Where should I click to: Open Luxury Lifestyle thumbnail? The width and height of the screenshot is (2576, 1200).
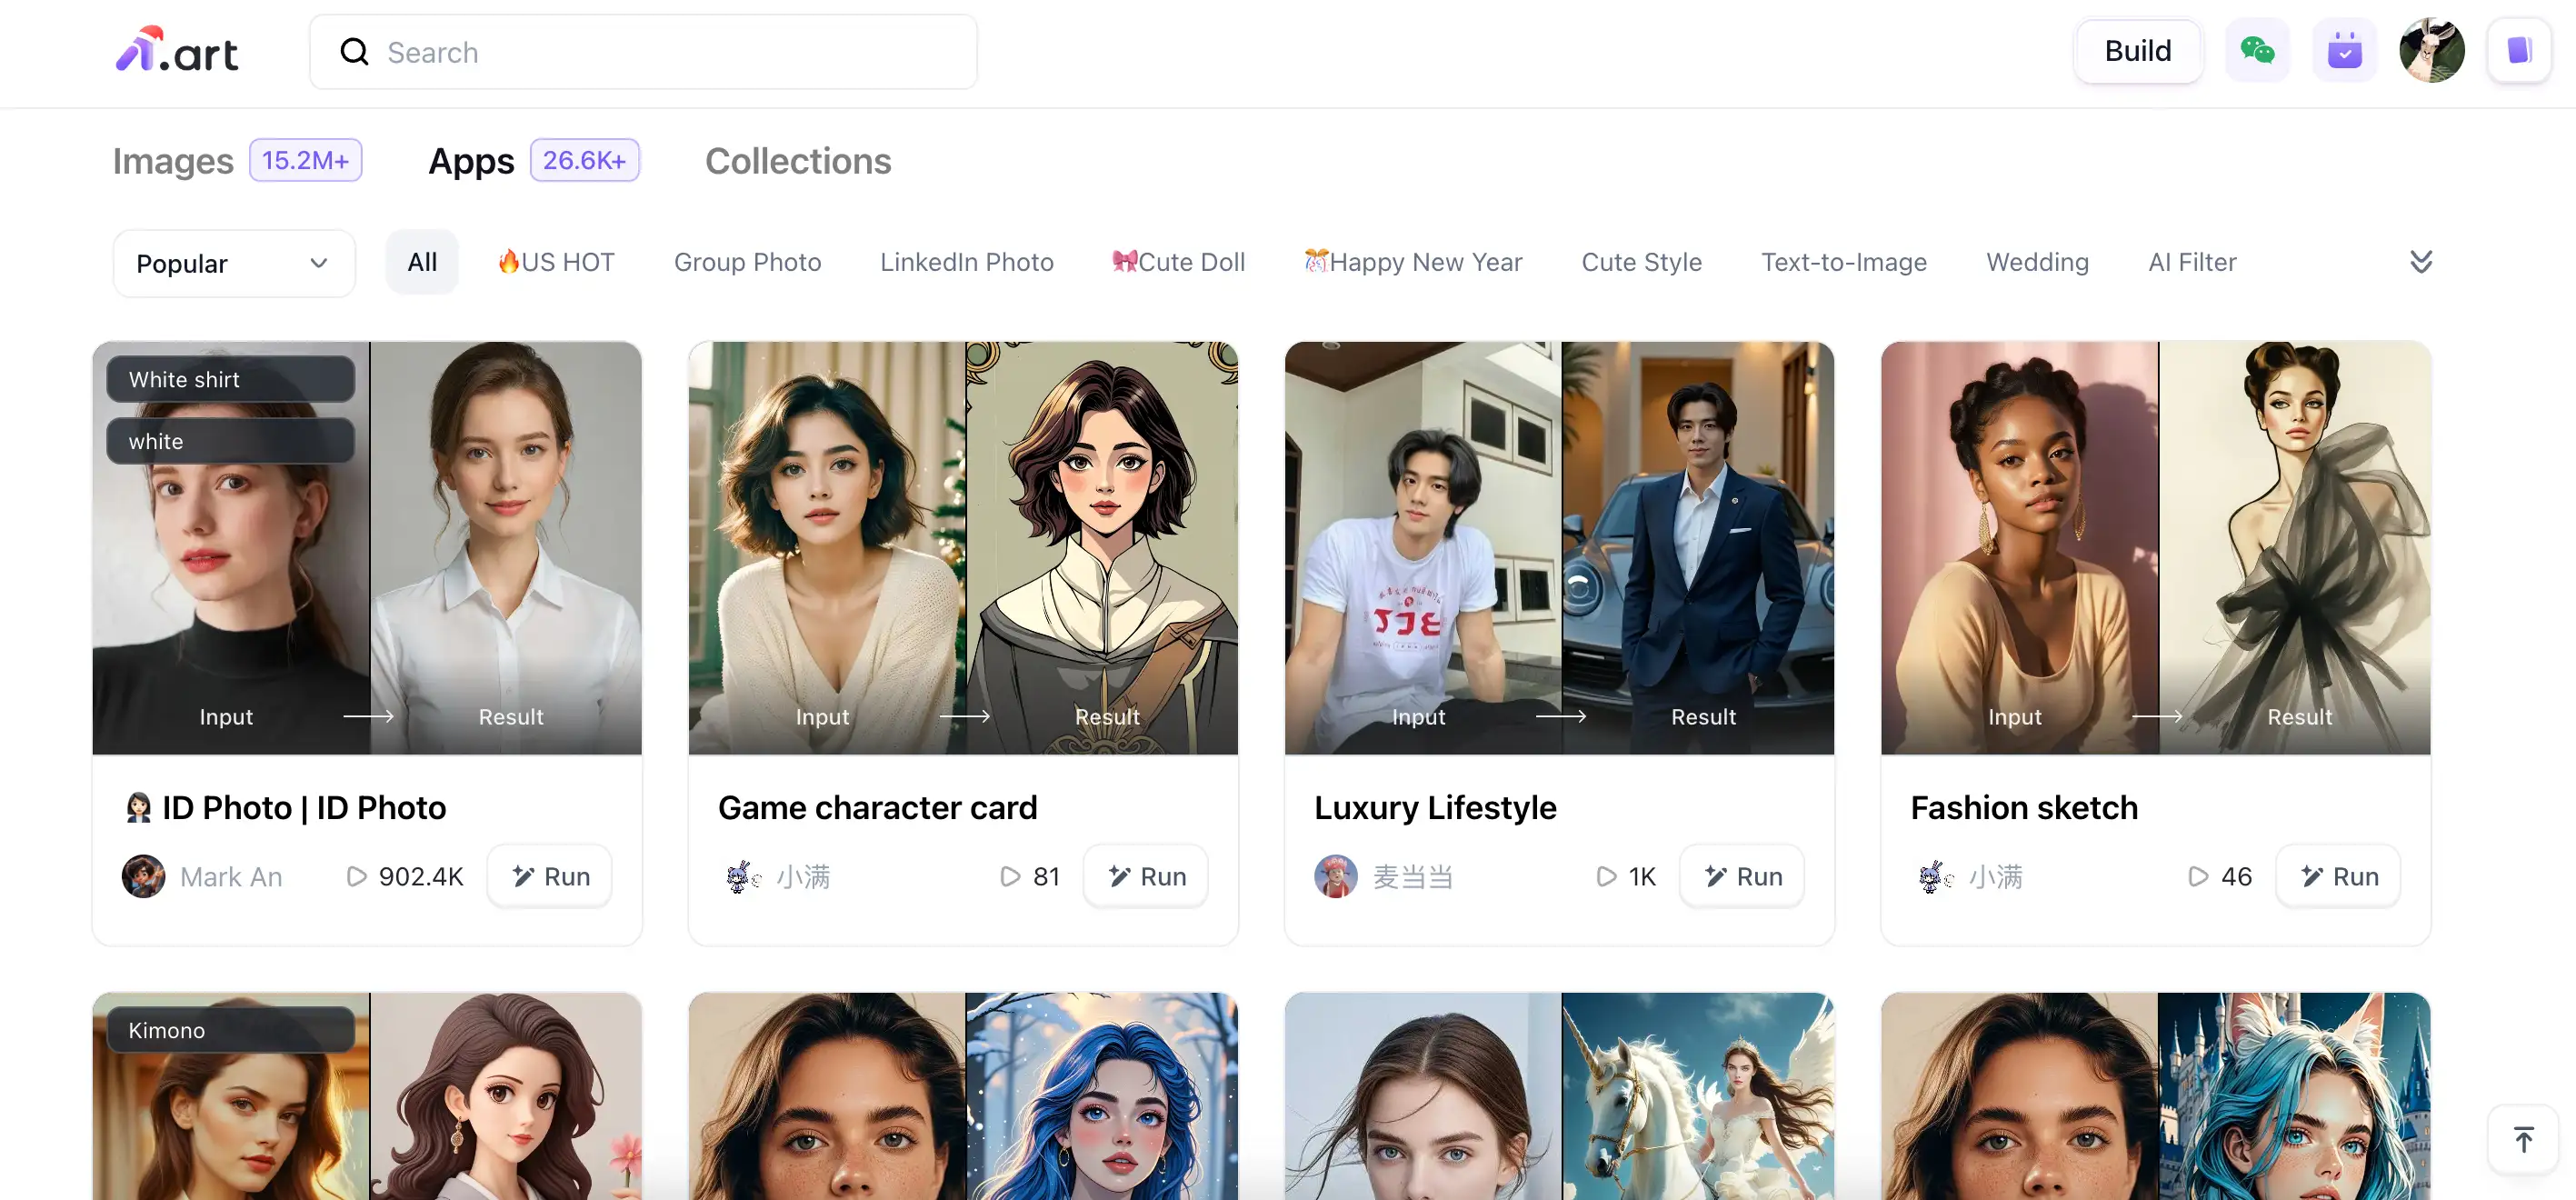tap(1559, 548)
